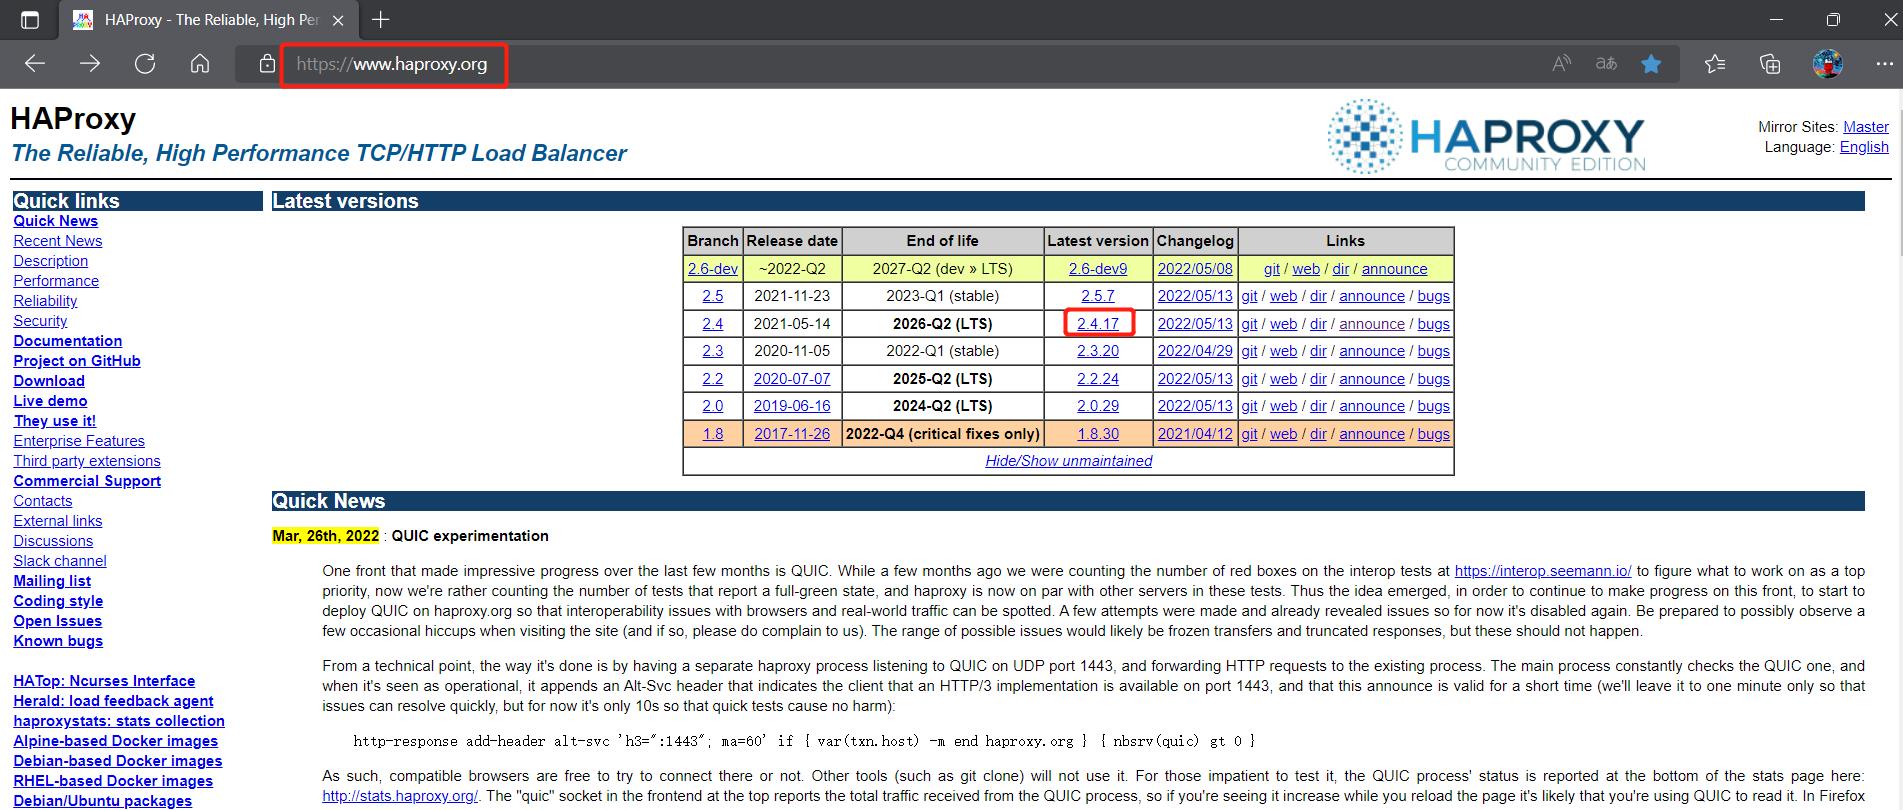Close the HAProxy tab

pyautogui.click(x=339, y=20)
